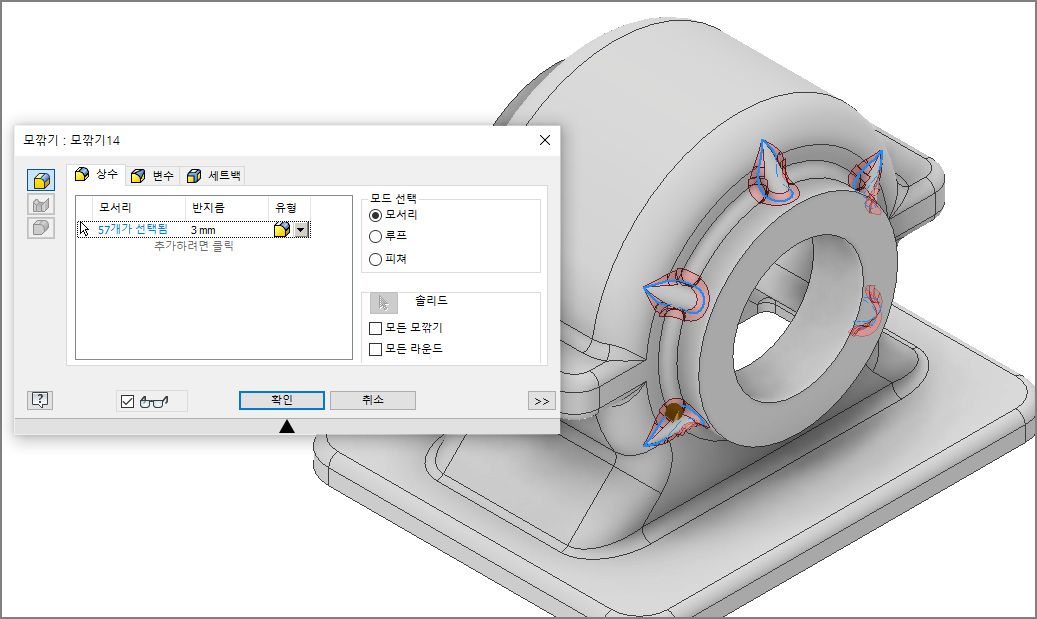Click the 57개가 선택됨 edge selection entry

pyautogui.click(x=132, y=229)
